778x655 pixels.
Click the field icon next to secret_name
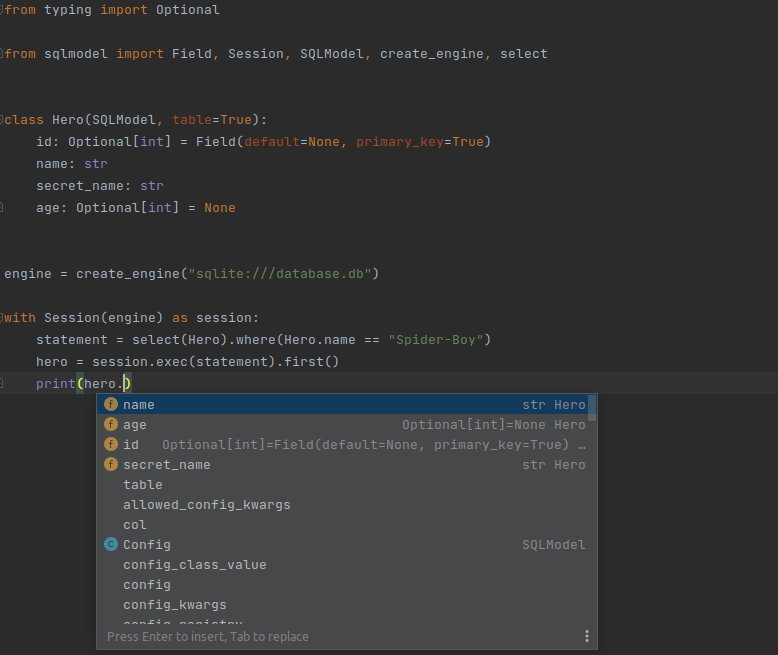coord(111,465)
